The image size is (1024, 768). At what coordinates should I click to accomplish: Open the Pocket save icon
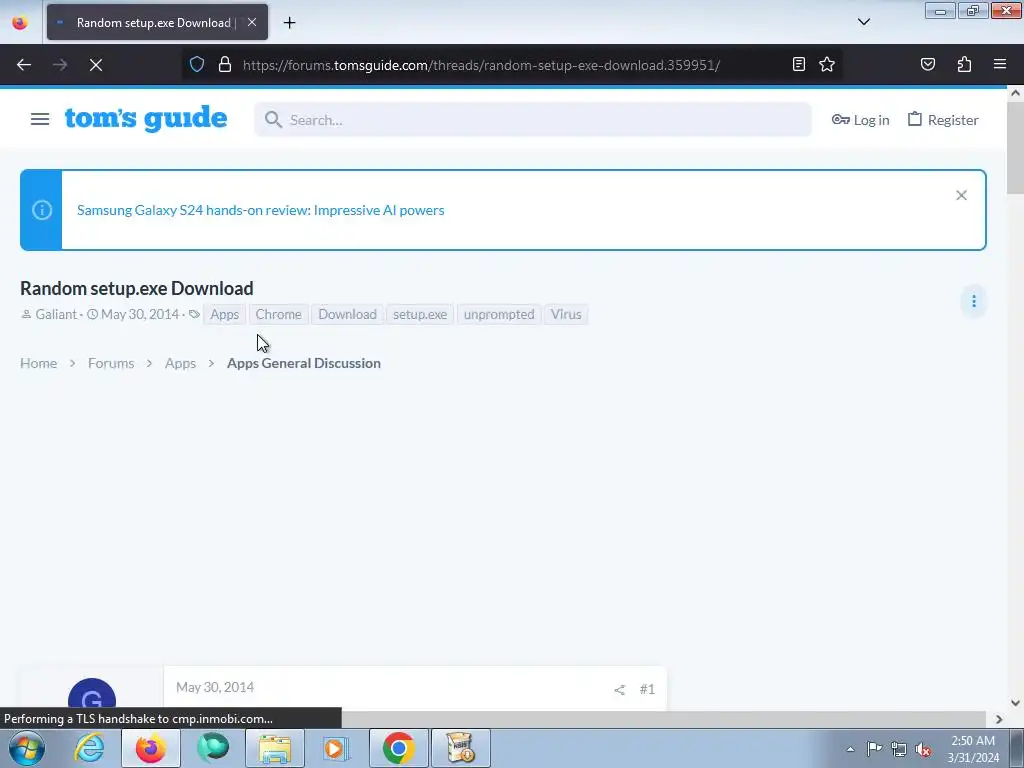(x=928, y=64)
